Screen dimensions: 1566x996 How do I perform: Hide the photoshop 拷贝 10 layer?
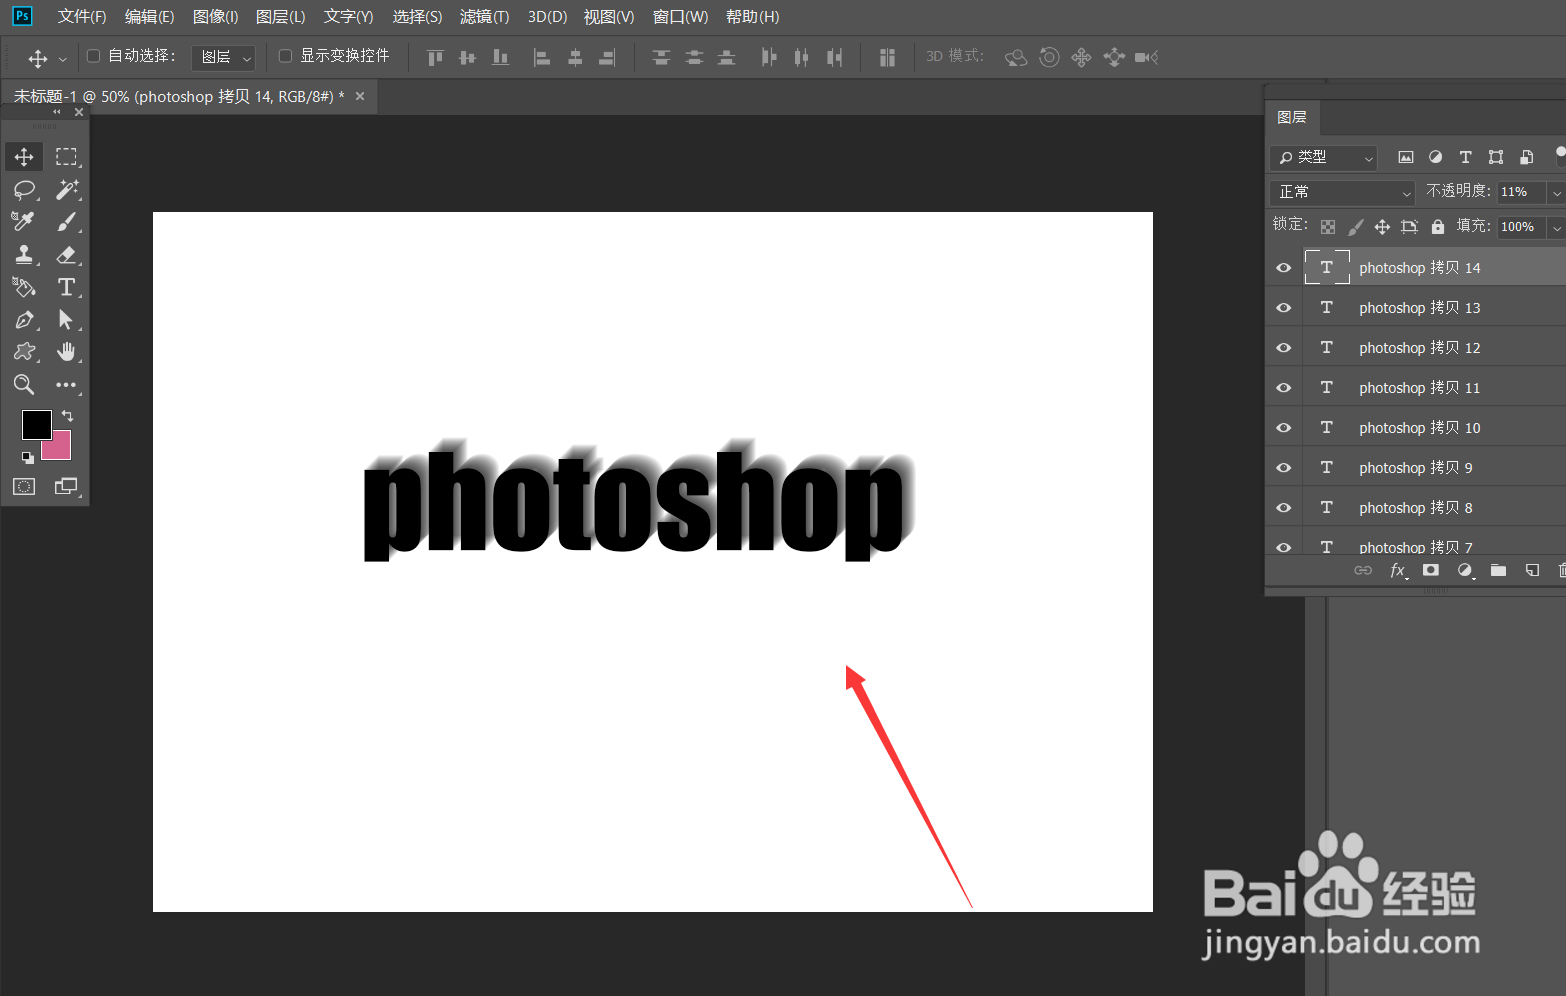(x=1284, y=428)
